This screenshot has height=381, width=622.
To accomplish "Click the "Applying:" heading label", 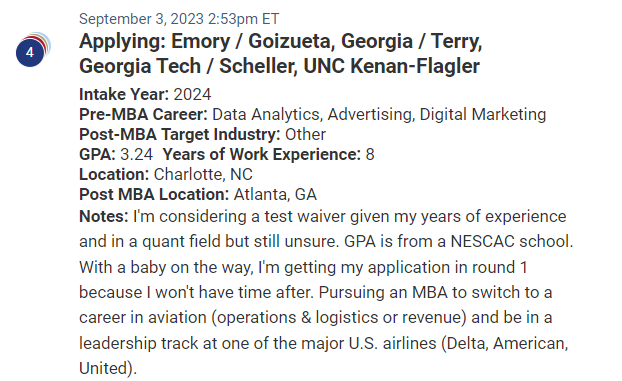I will [122, 42].
